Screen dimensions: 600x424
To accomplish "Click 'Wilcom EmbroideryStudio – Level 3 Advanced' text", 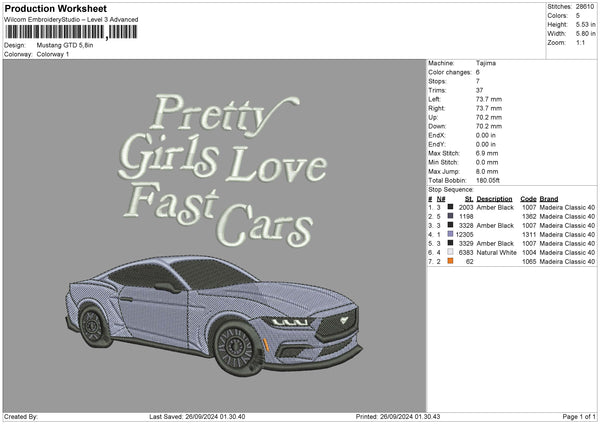I will (x=71, y=20).
